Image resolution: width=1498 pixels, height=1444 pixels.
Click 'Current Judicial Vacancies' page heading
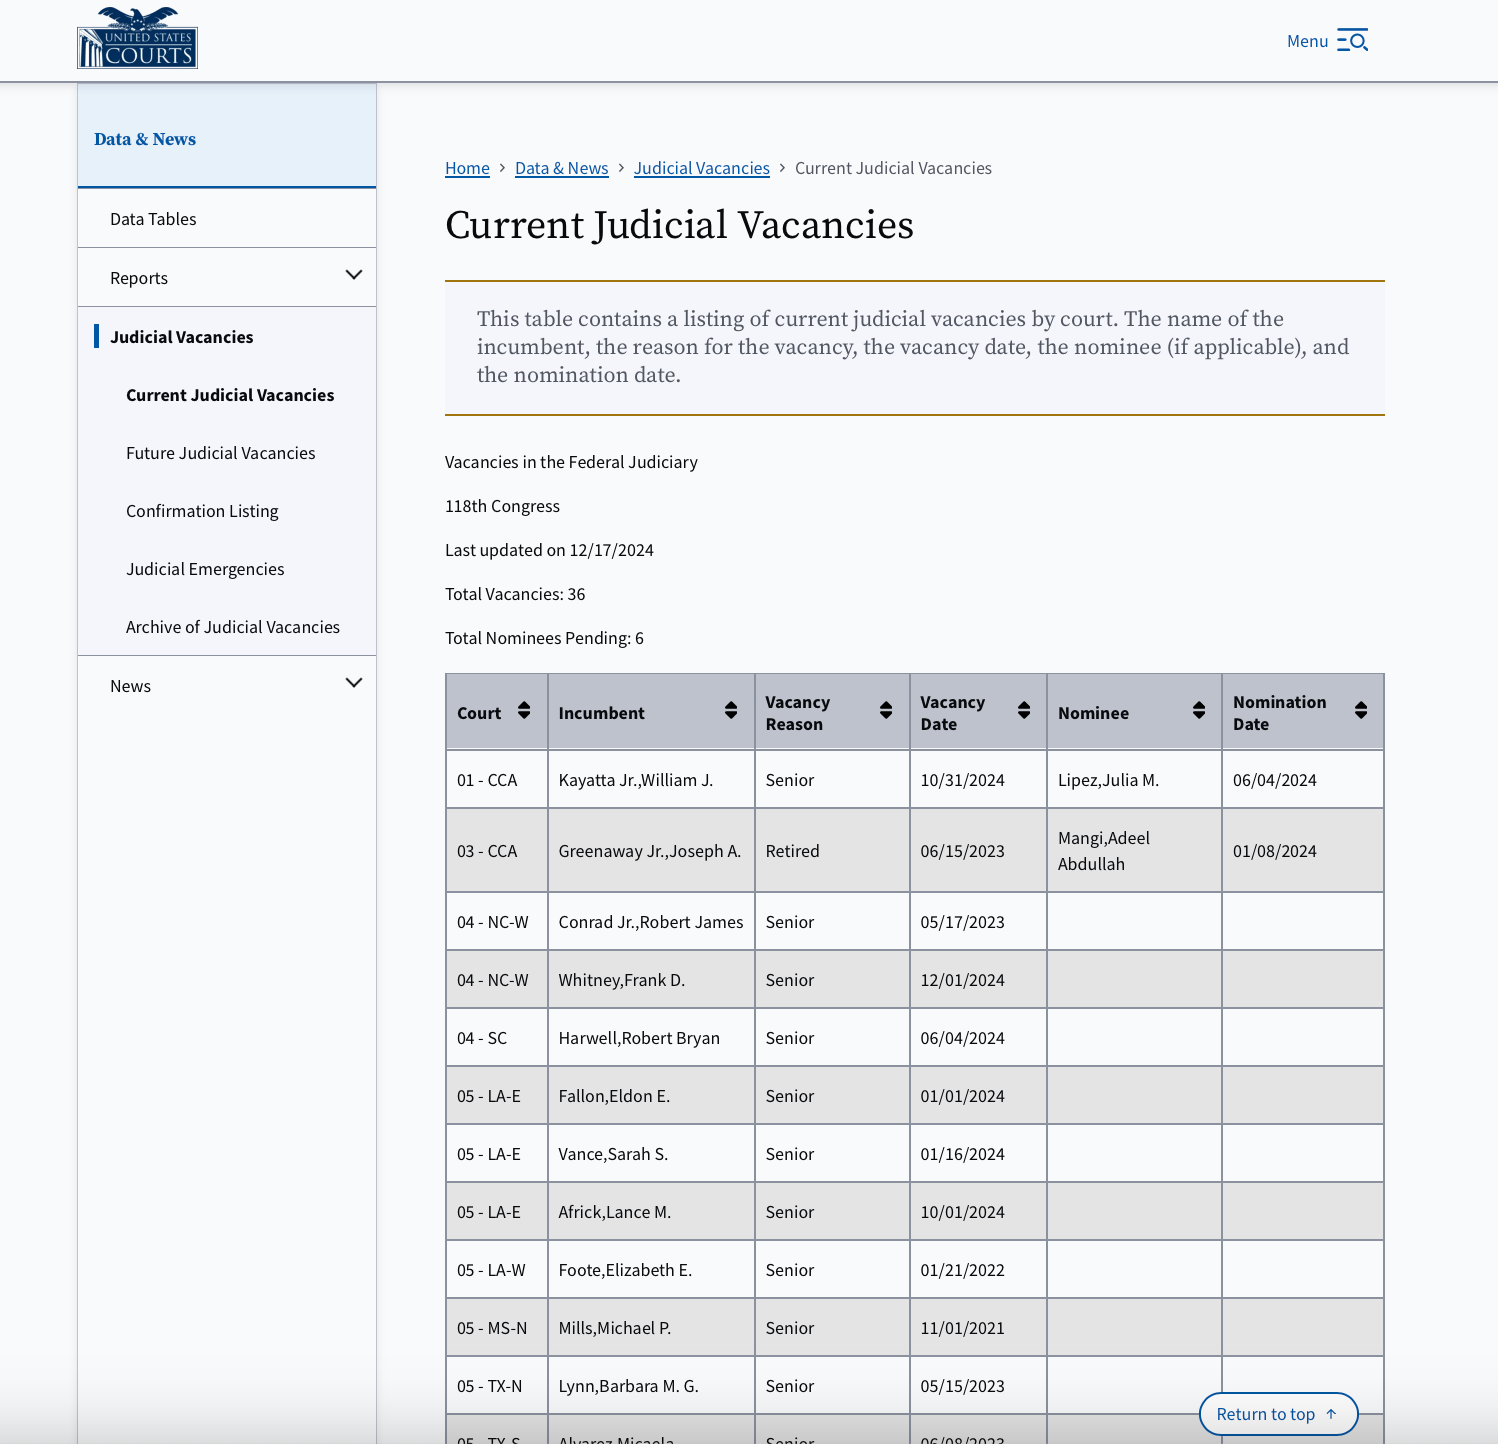[679, 225]
